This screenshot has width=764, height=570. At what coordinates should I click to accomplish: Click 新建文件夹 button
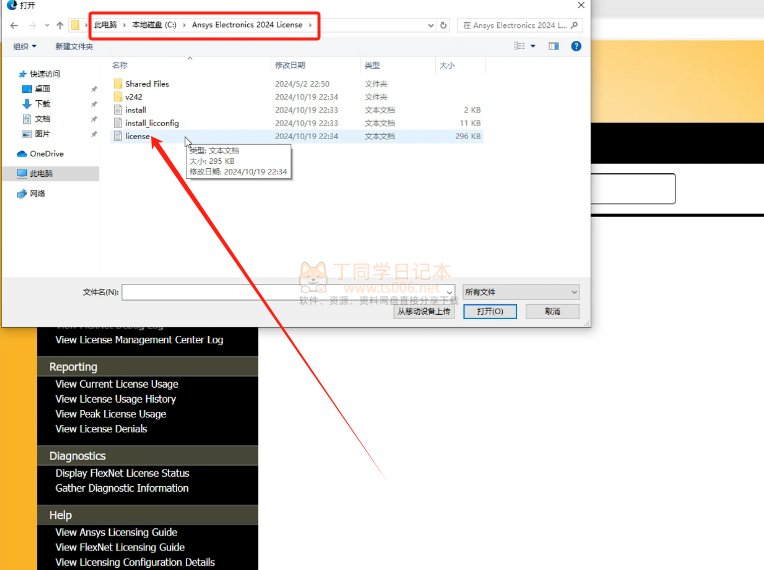[x=74, y=46]
